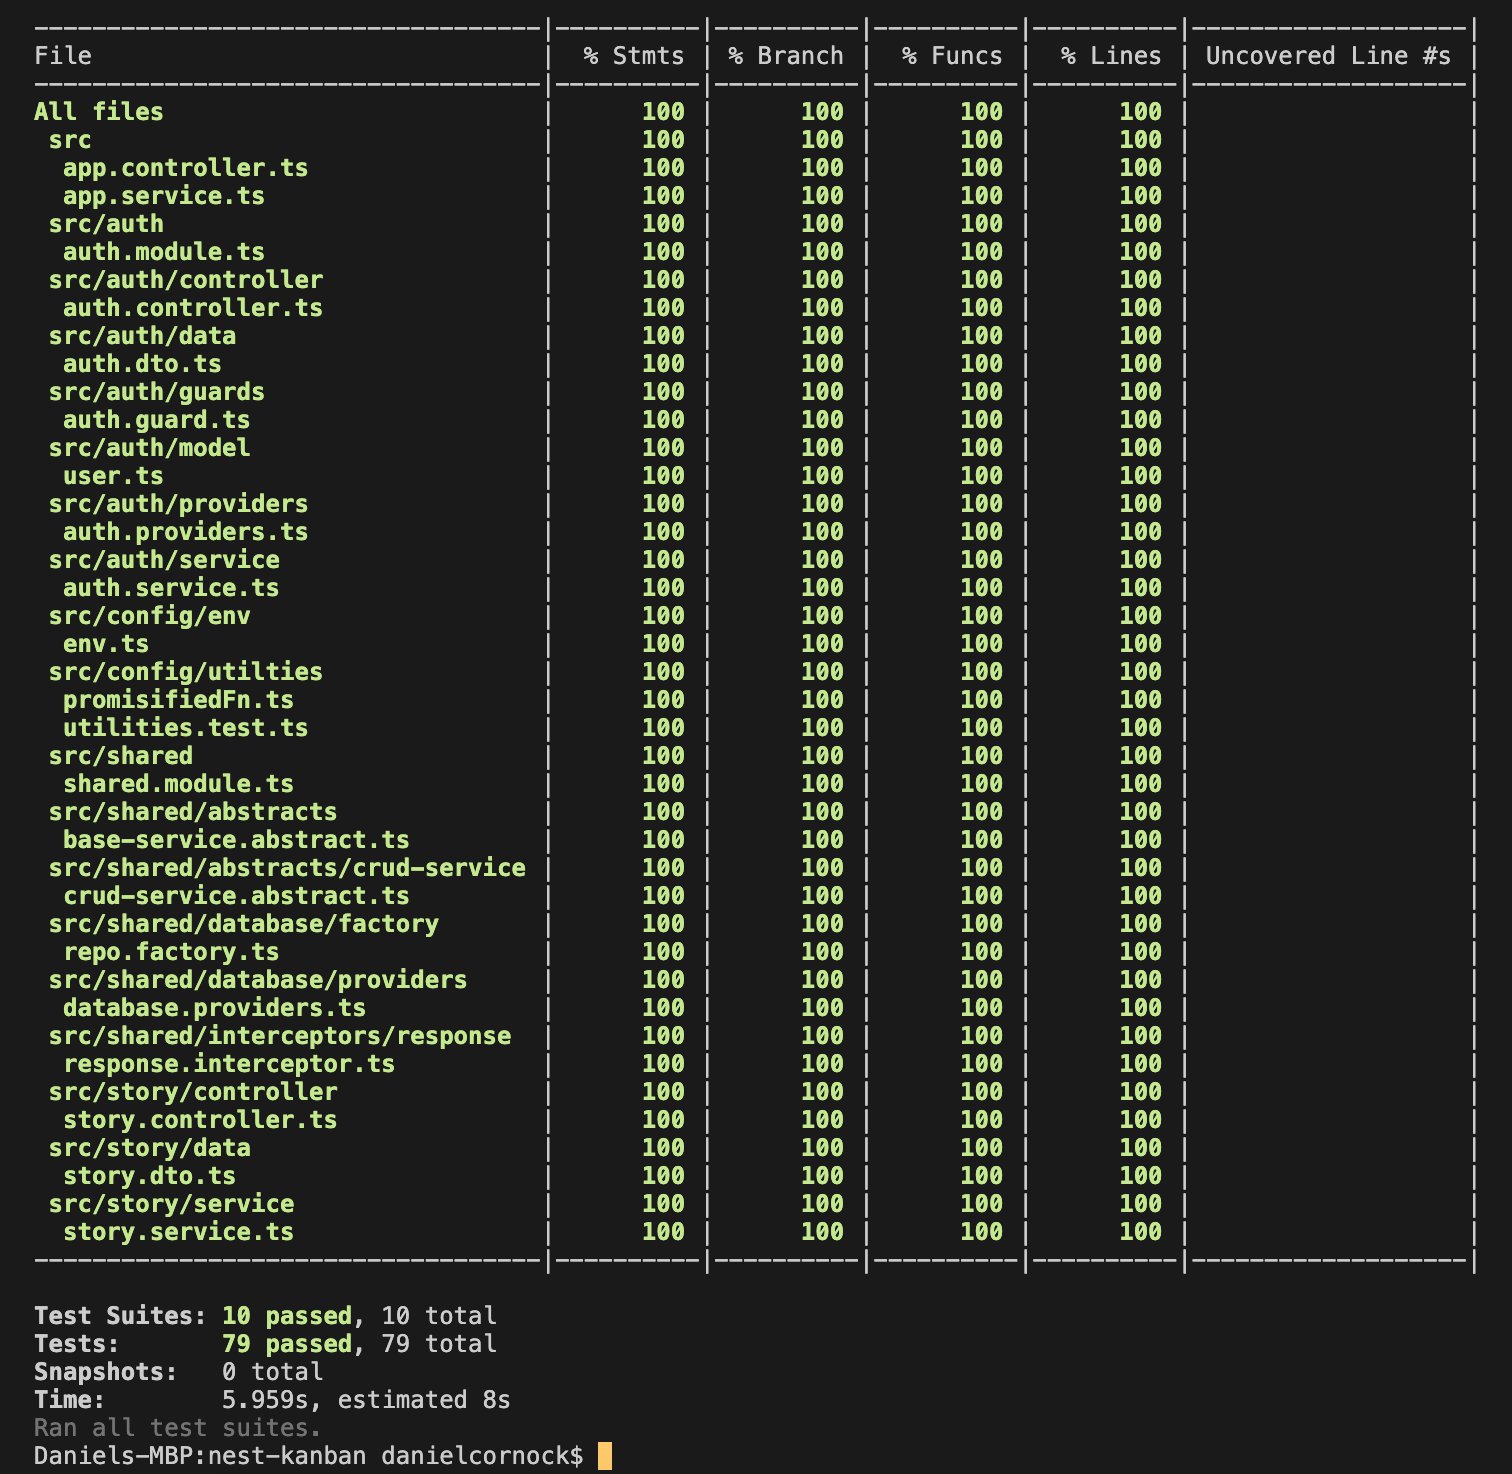The width and height of the screenshot is (1512, 1474).
Task: Select the 'app.controller.ts' file name
Action: tap(185, 167)
